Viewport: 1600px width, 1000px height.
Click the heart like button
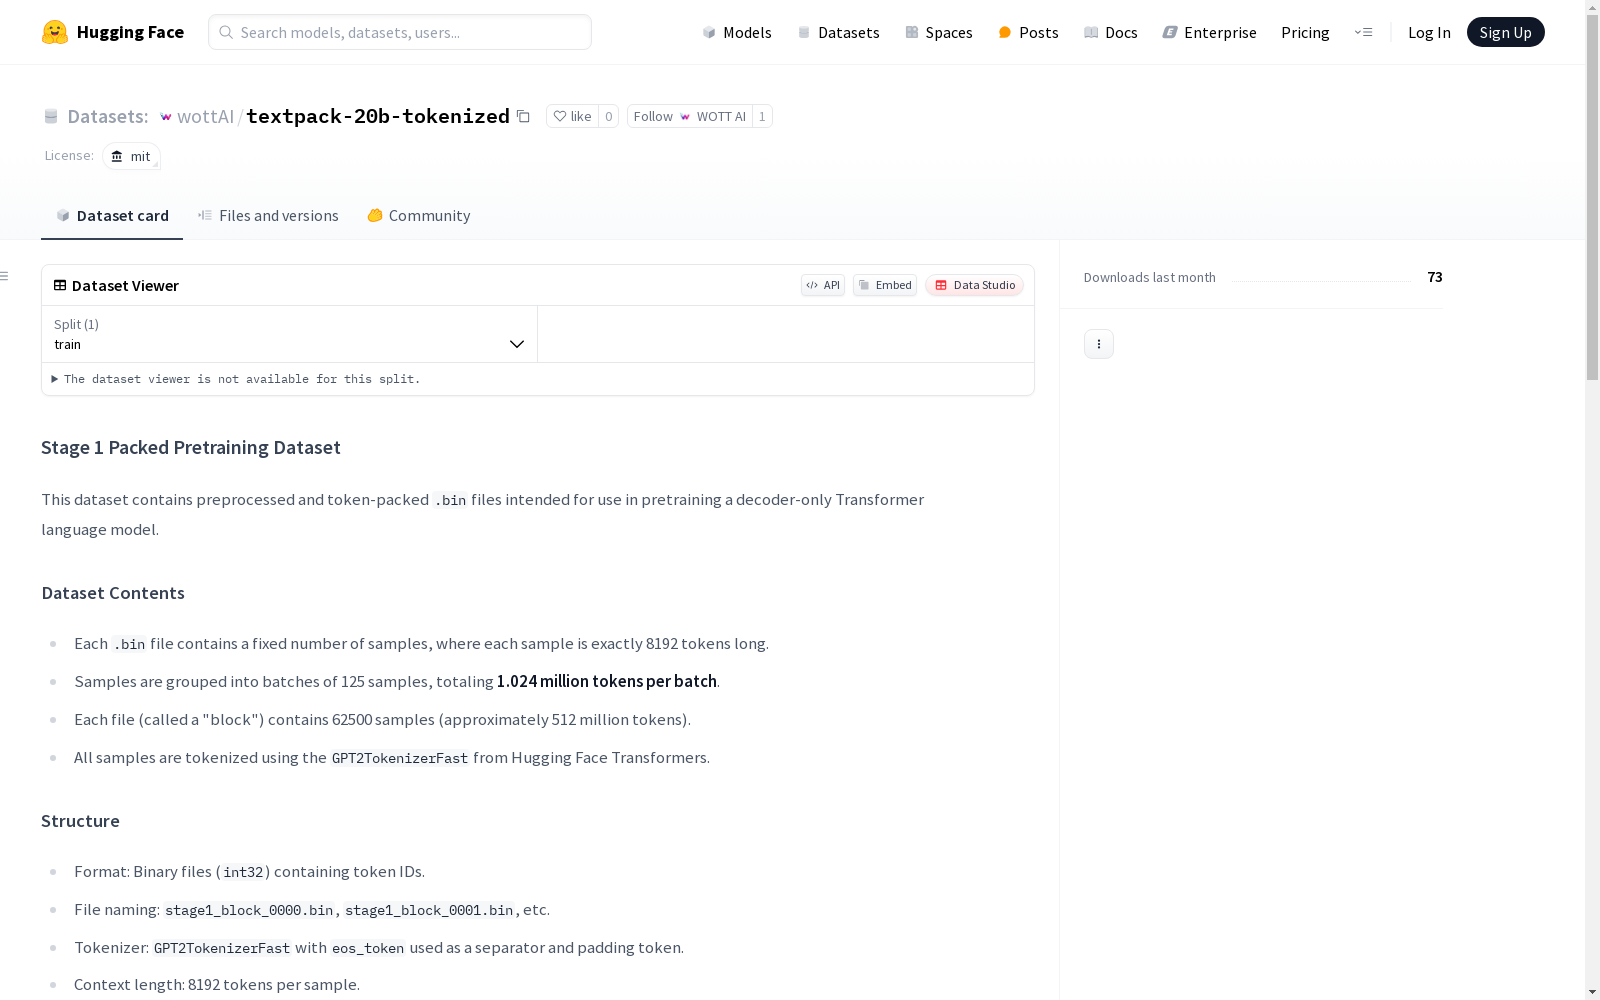coord(572,116)
